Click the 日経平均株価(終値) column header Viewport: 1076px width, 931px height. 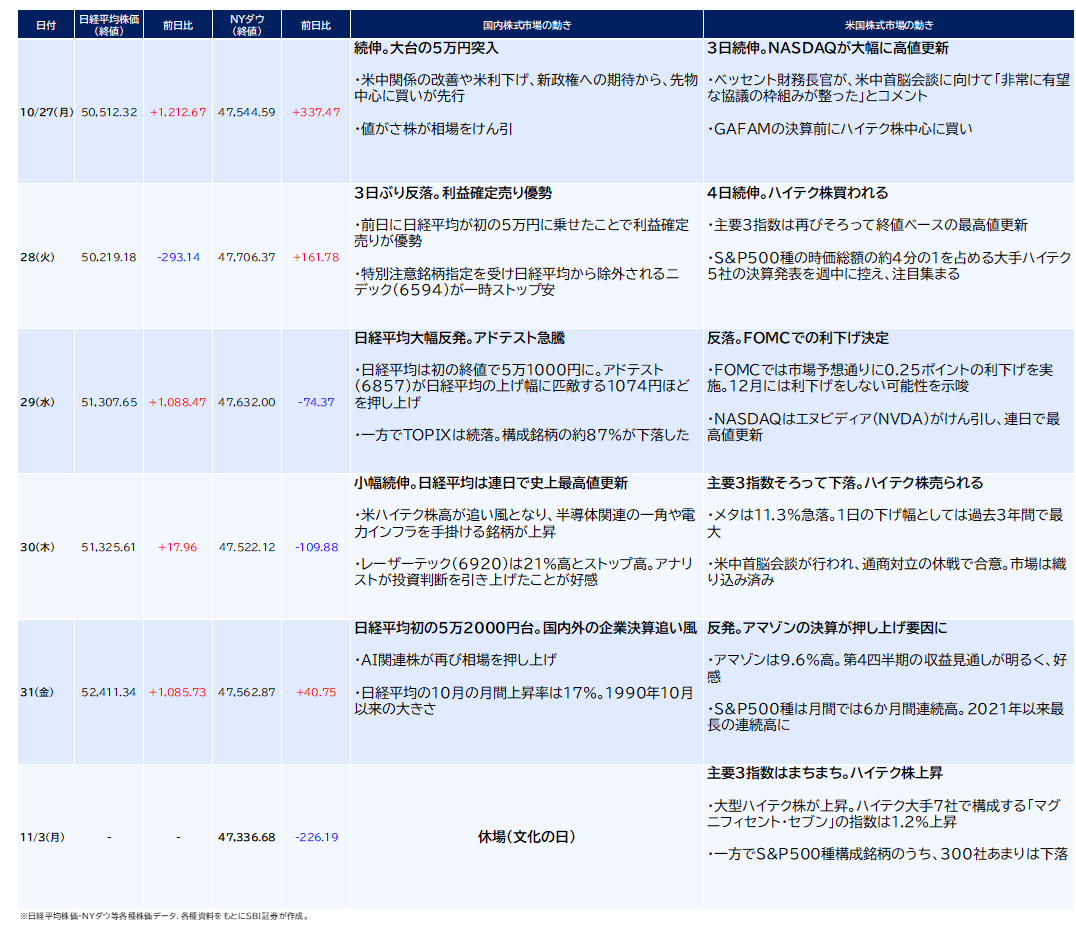point(109,25)
